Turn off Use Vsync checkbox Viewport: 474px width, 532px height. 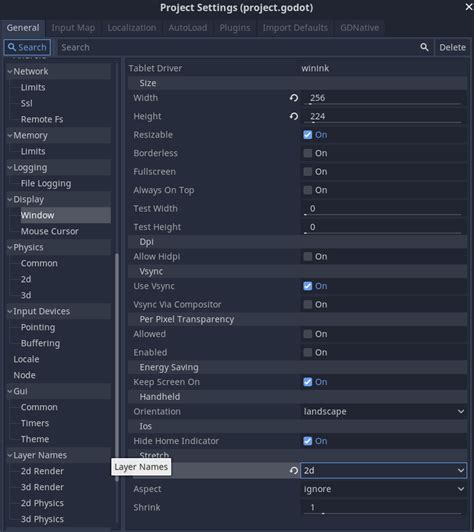click(x=308, y=286)
